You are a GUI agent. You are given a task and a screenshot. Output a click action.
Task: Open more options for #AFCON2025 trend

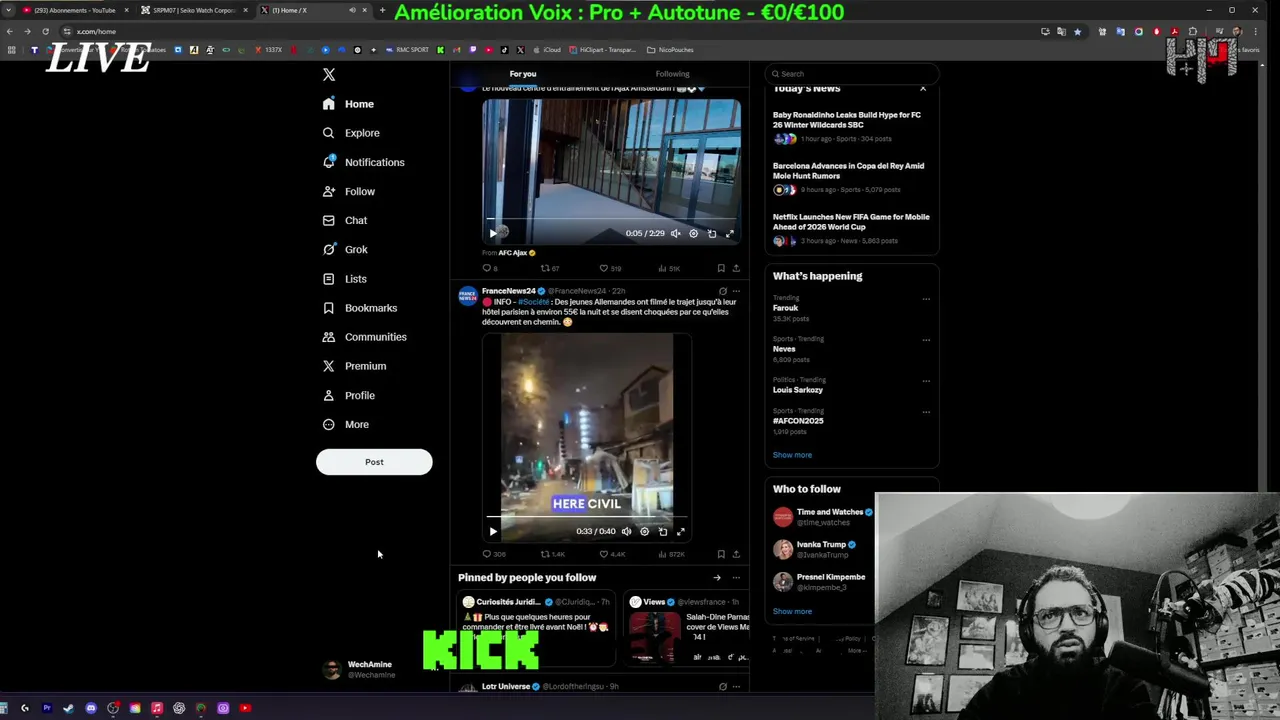(926, 411)
